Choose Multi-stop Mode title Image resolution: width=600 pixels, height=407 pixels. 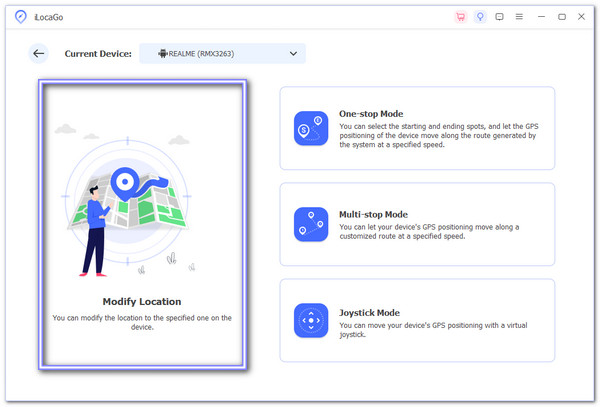pyautogui.click(x=373, y=214)
